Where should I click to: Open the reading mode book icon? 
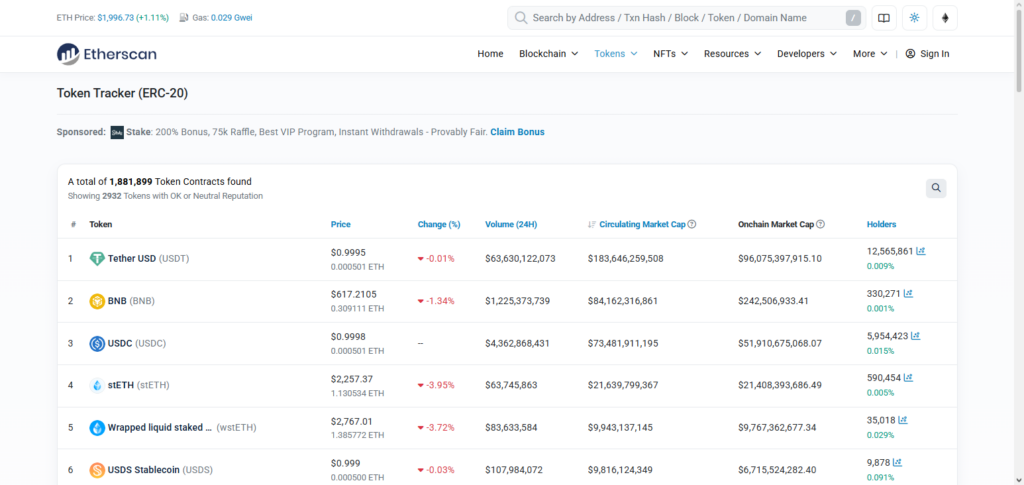point(884,18)
